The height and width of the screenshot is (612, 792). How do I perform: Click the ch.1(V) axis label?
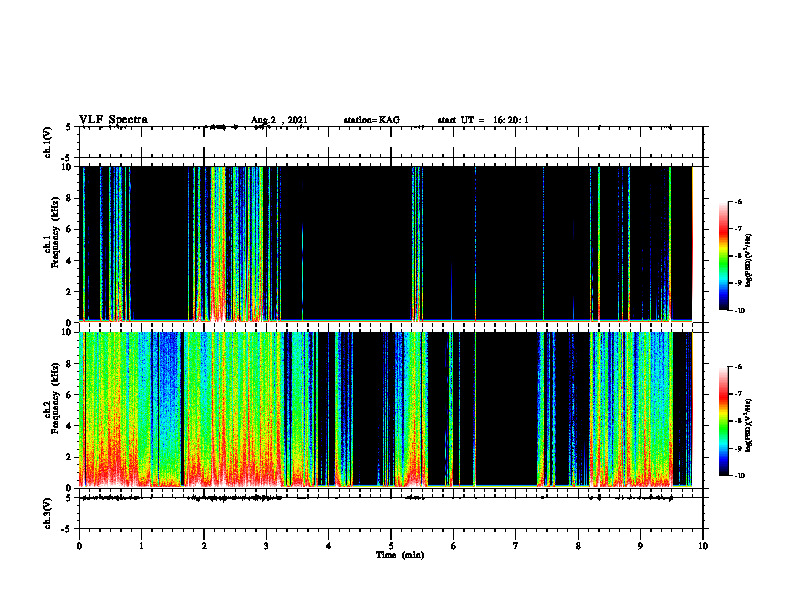48,142
